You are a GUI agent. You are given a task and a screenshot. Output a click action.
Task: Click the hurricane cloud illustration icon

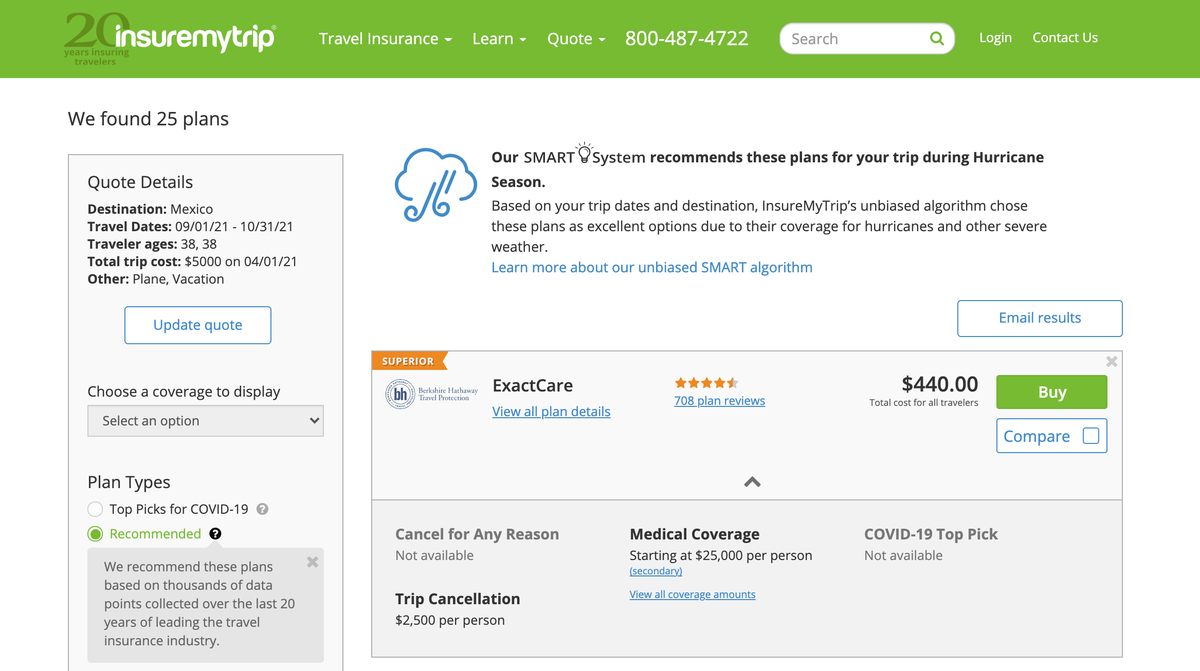click(436, 185)
